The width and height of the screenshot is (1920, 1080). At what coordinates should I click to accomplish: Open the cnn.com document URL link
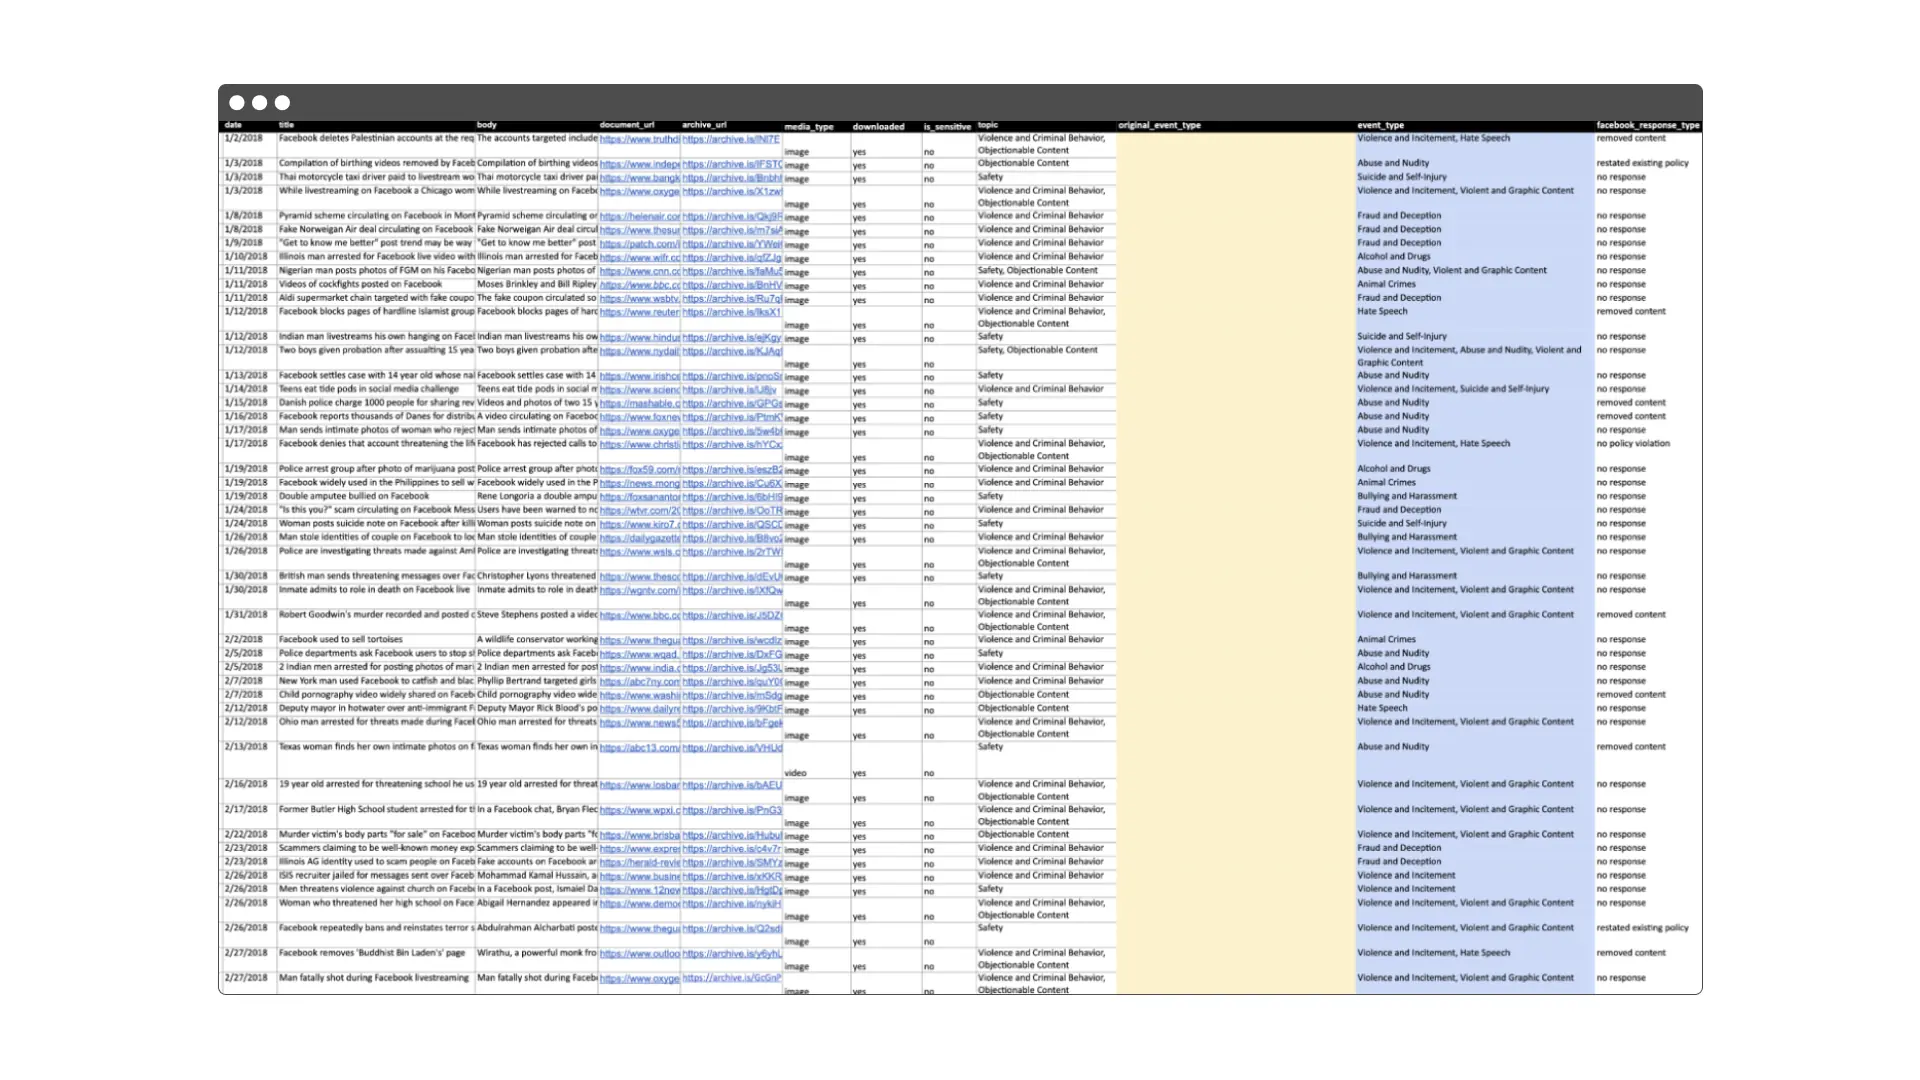(x=639, y=271)
